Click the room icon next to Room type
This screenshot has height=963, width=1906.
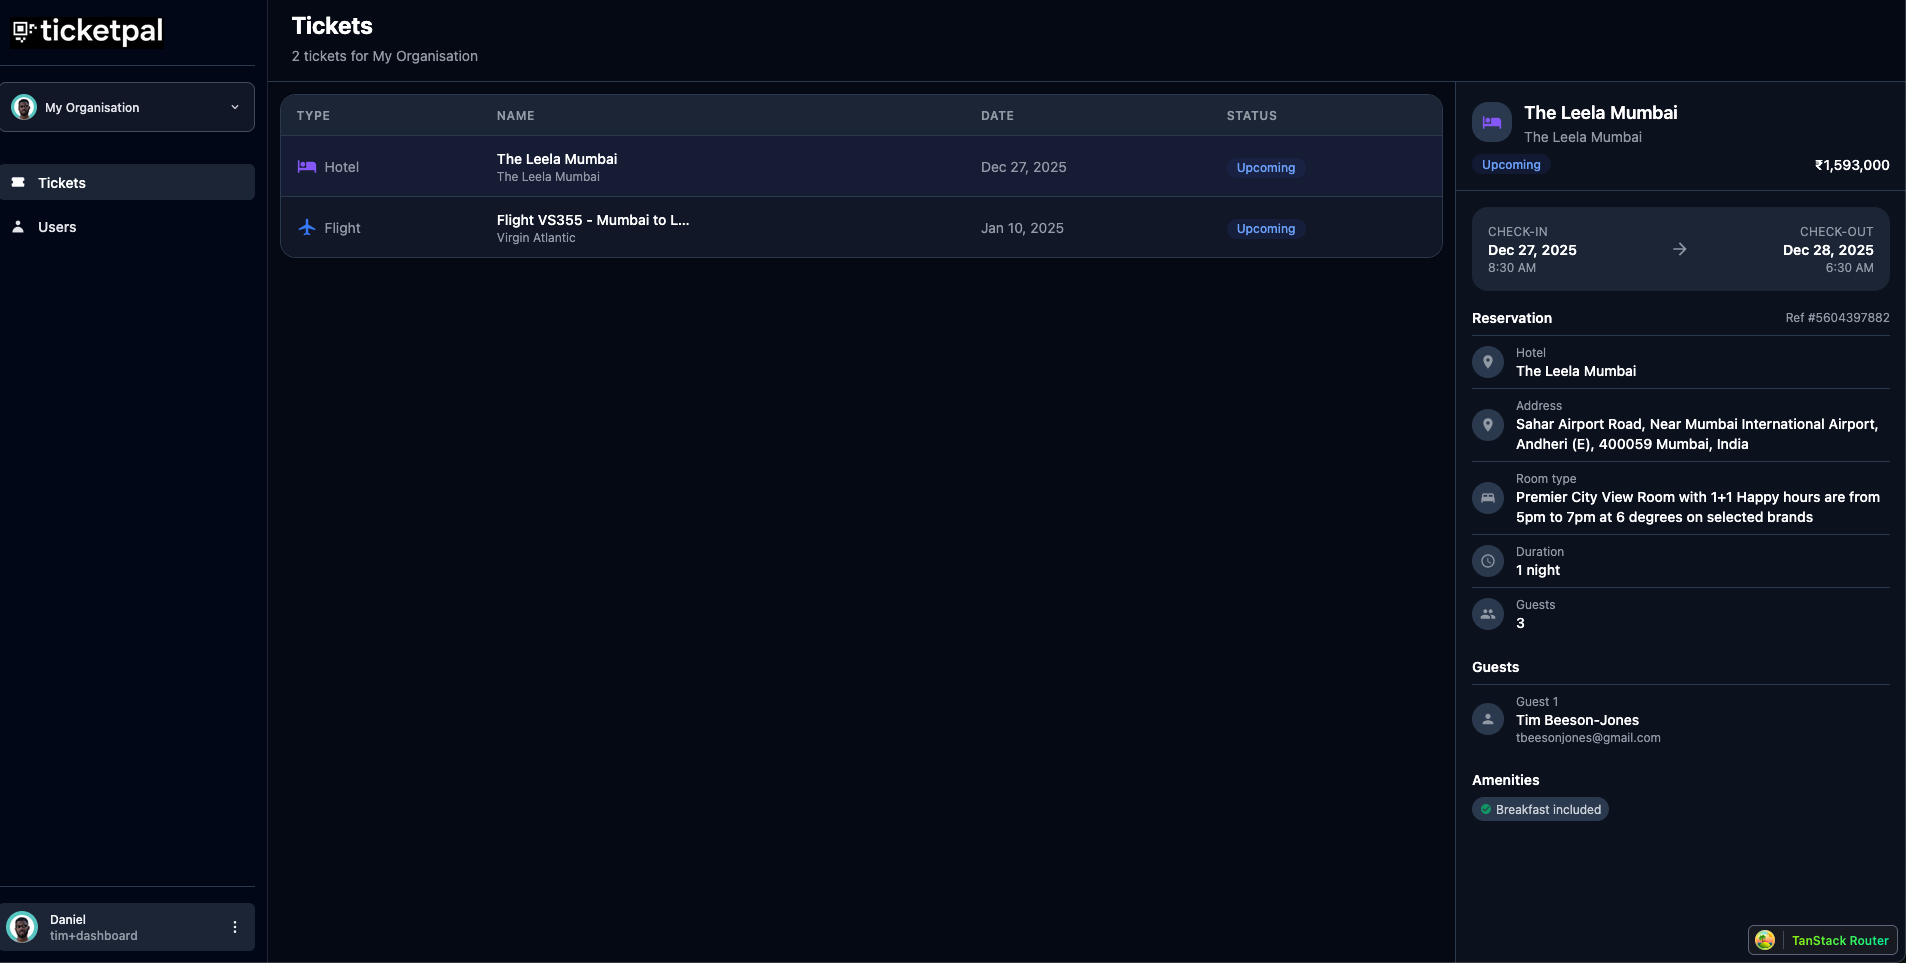(1488, 498)
